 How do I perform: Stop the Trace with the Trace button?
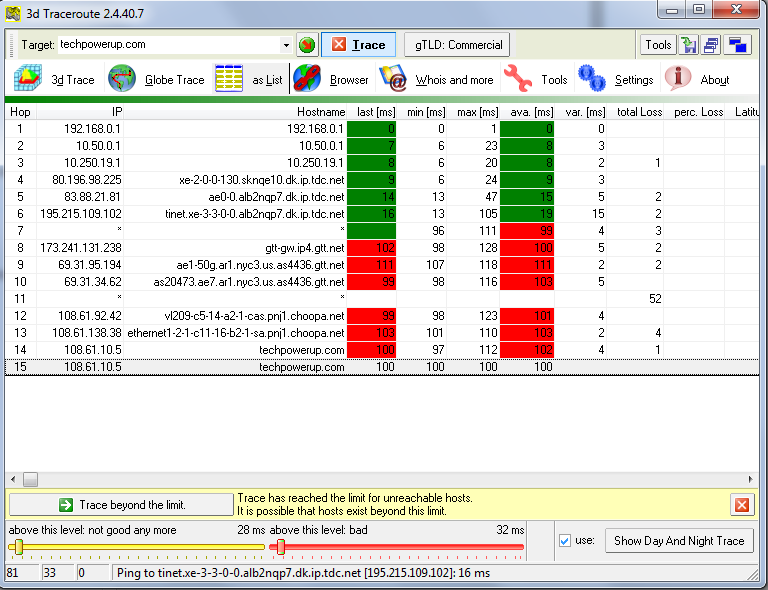(x=359, y=45)
